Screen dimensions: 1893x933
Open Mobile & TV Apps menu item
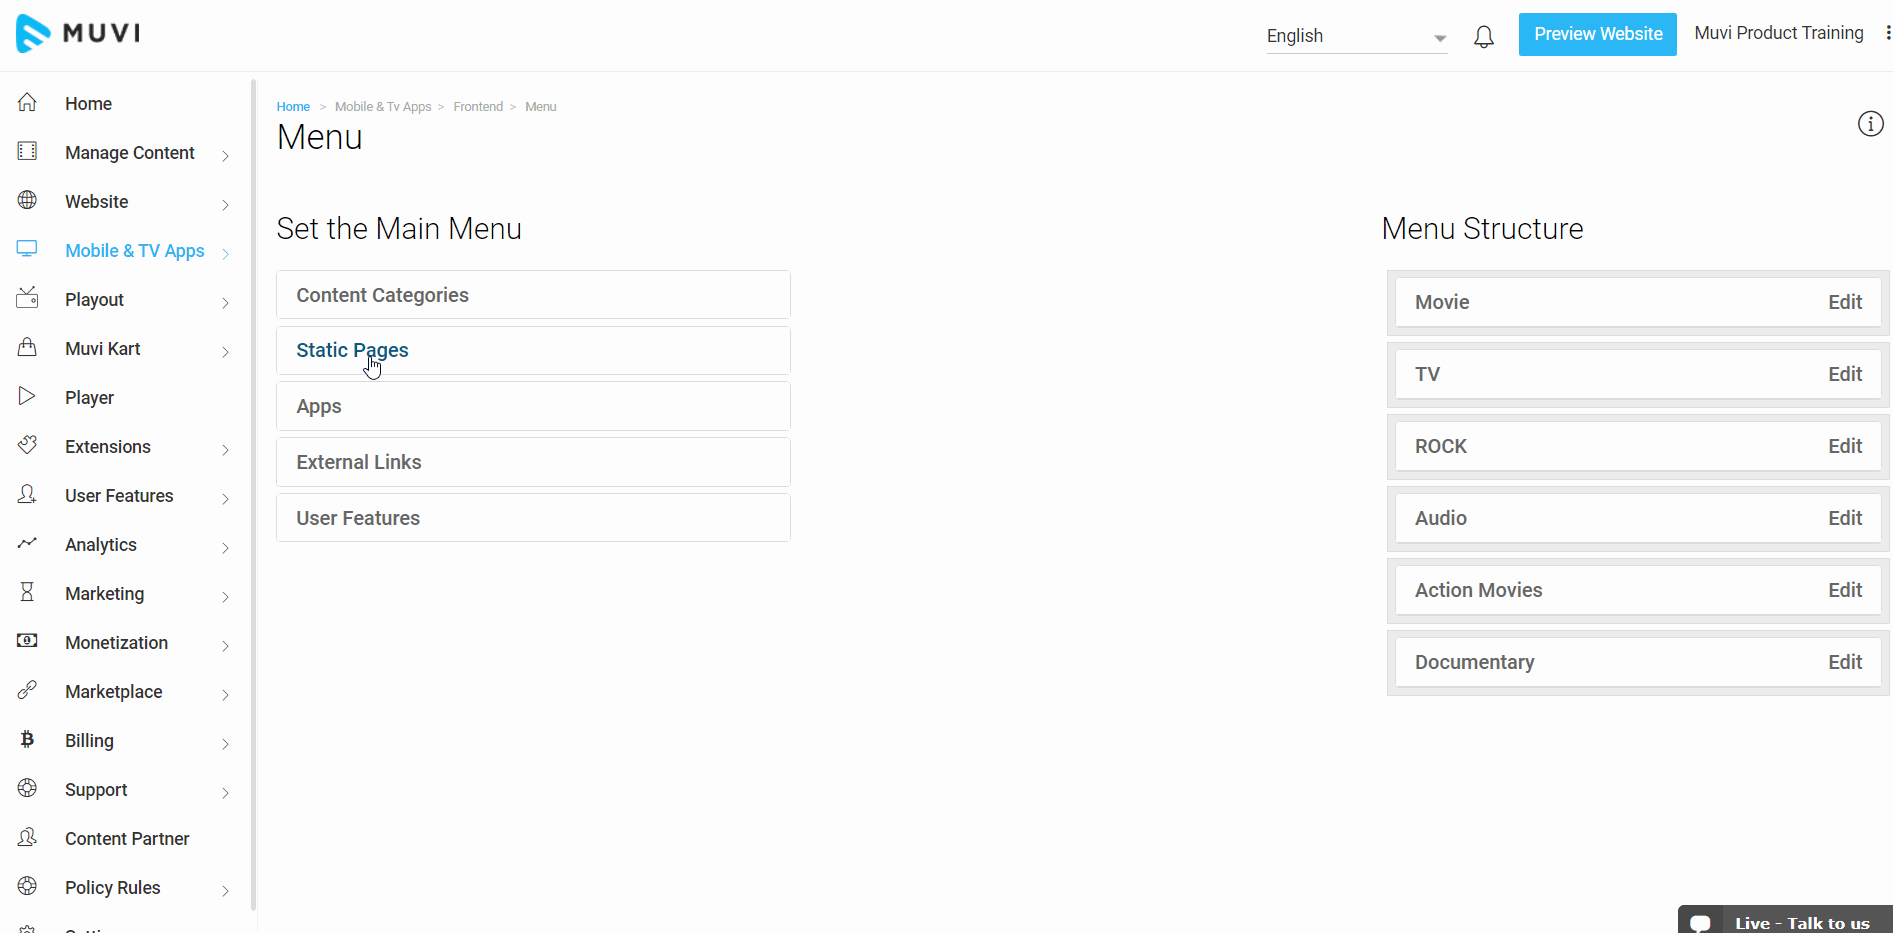pyautogui.click(x=135, y=251)
